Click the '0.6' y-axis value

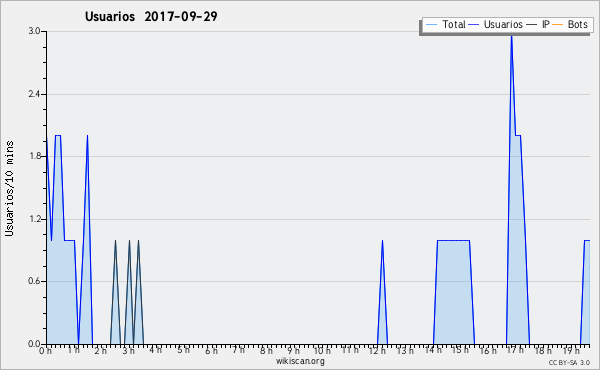(34, 281)
